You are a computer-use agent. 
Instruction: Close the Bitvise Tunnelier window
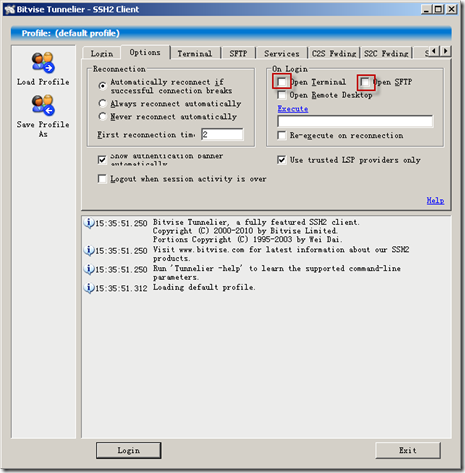pyautogui.click(x=452, y=9)
